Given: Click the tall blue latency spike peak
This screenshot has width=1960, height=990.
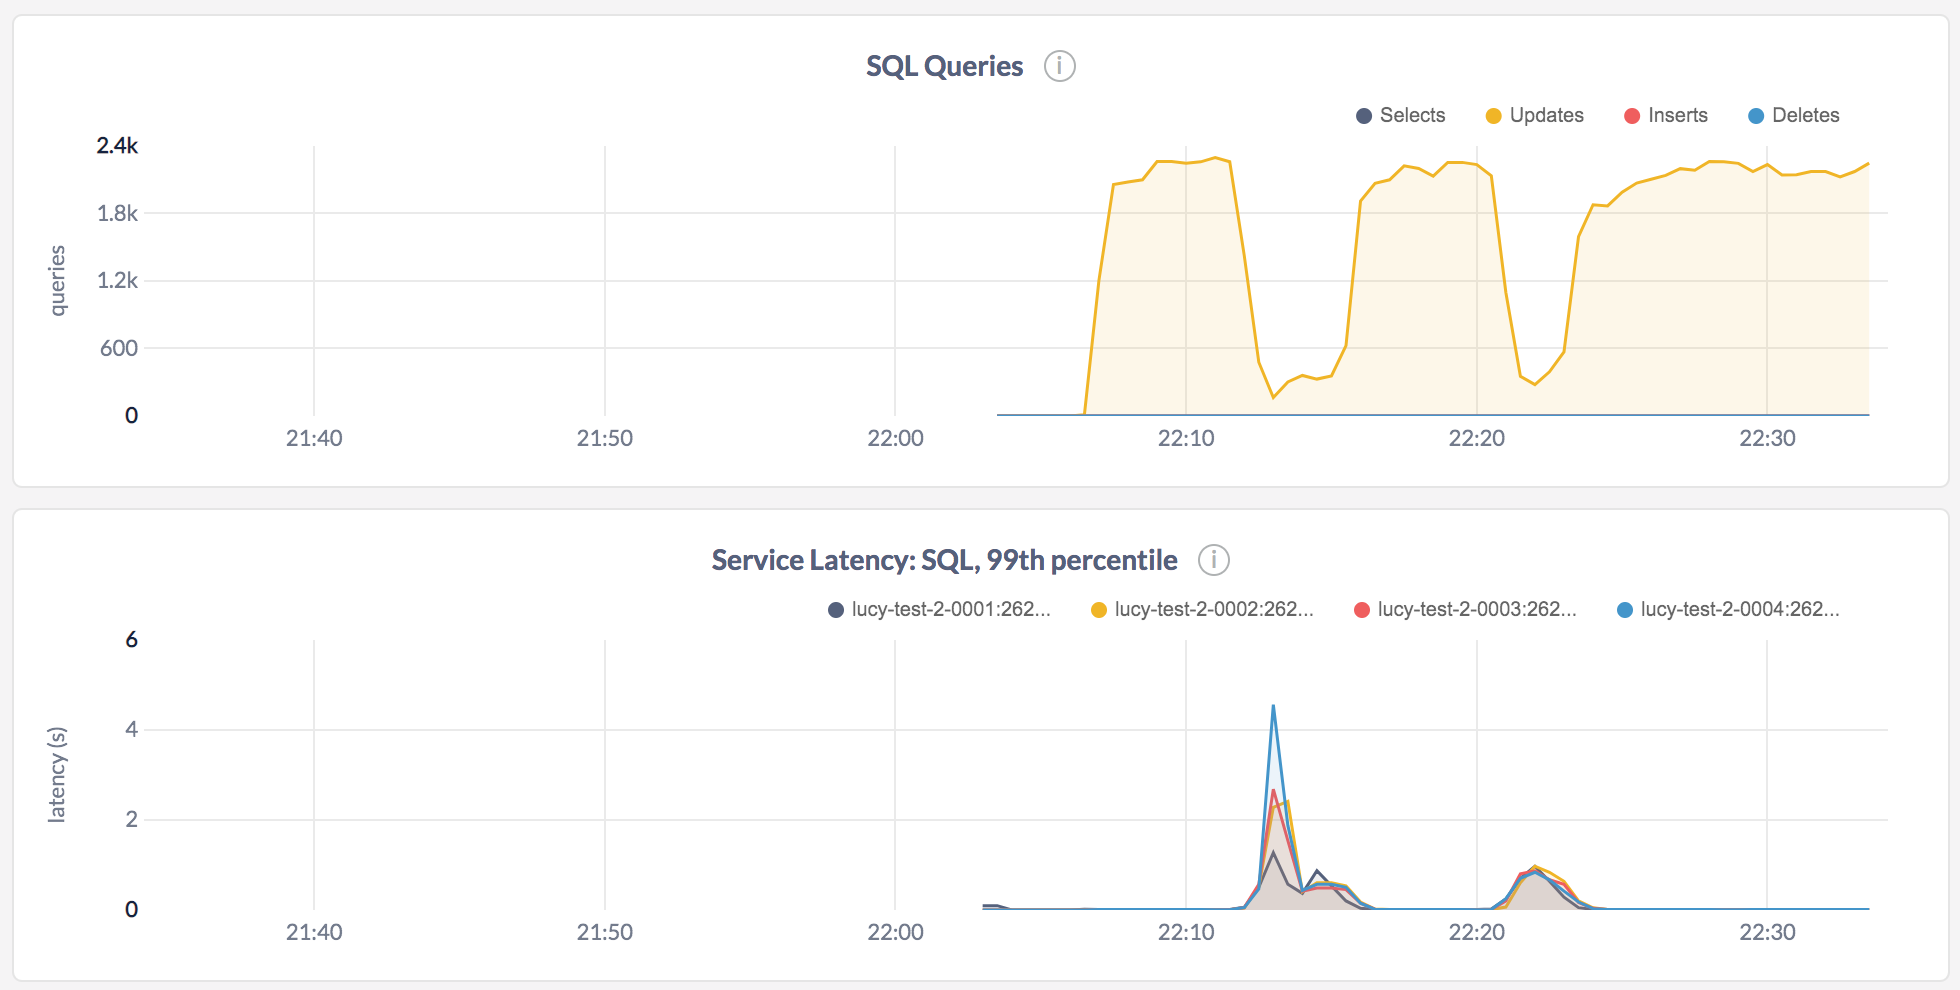Looking at the screenshot, I should pyautogui.click(x=1273, y=706).
